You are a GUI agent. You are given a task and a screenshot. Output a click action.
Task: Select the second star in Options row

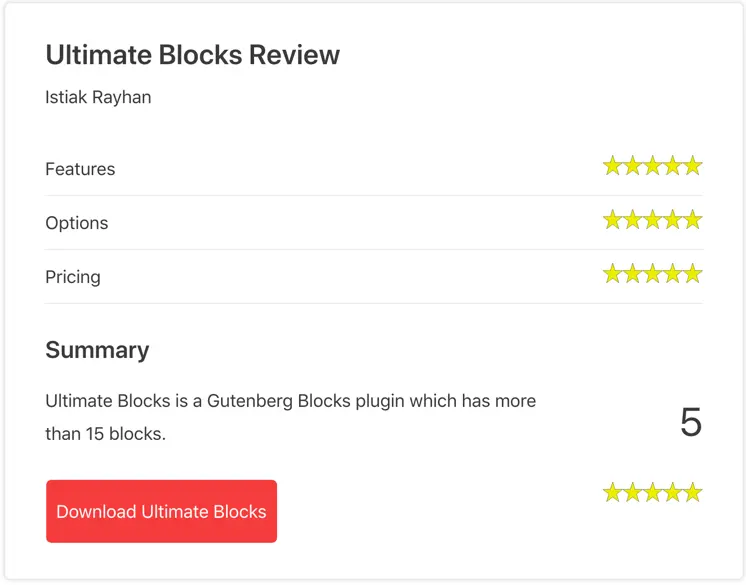tap(633, 220)
